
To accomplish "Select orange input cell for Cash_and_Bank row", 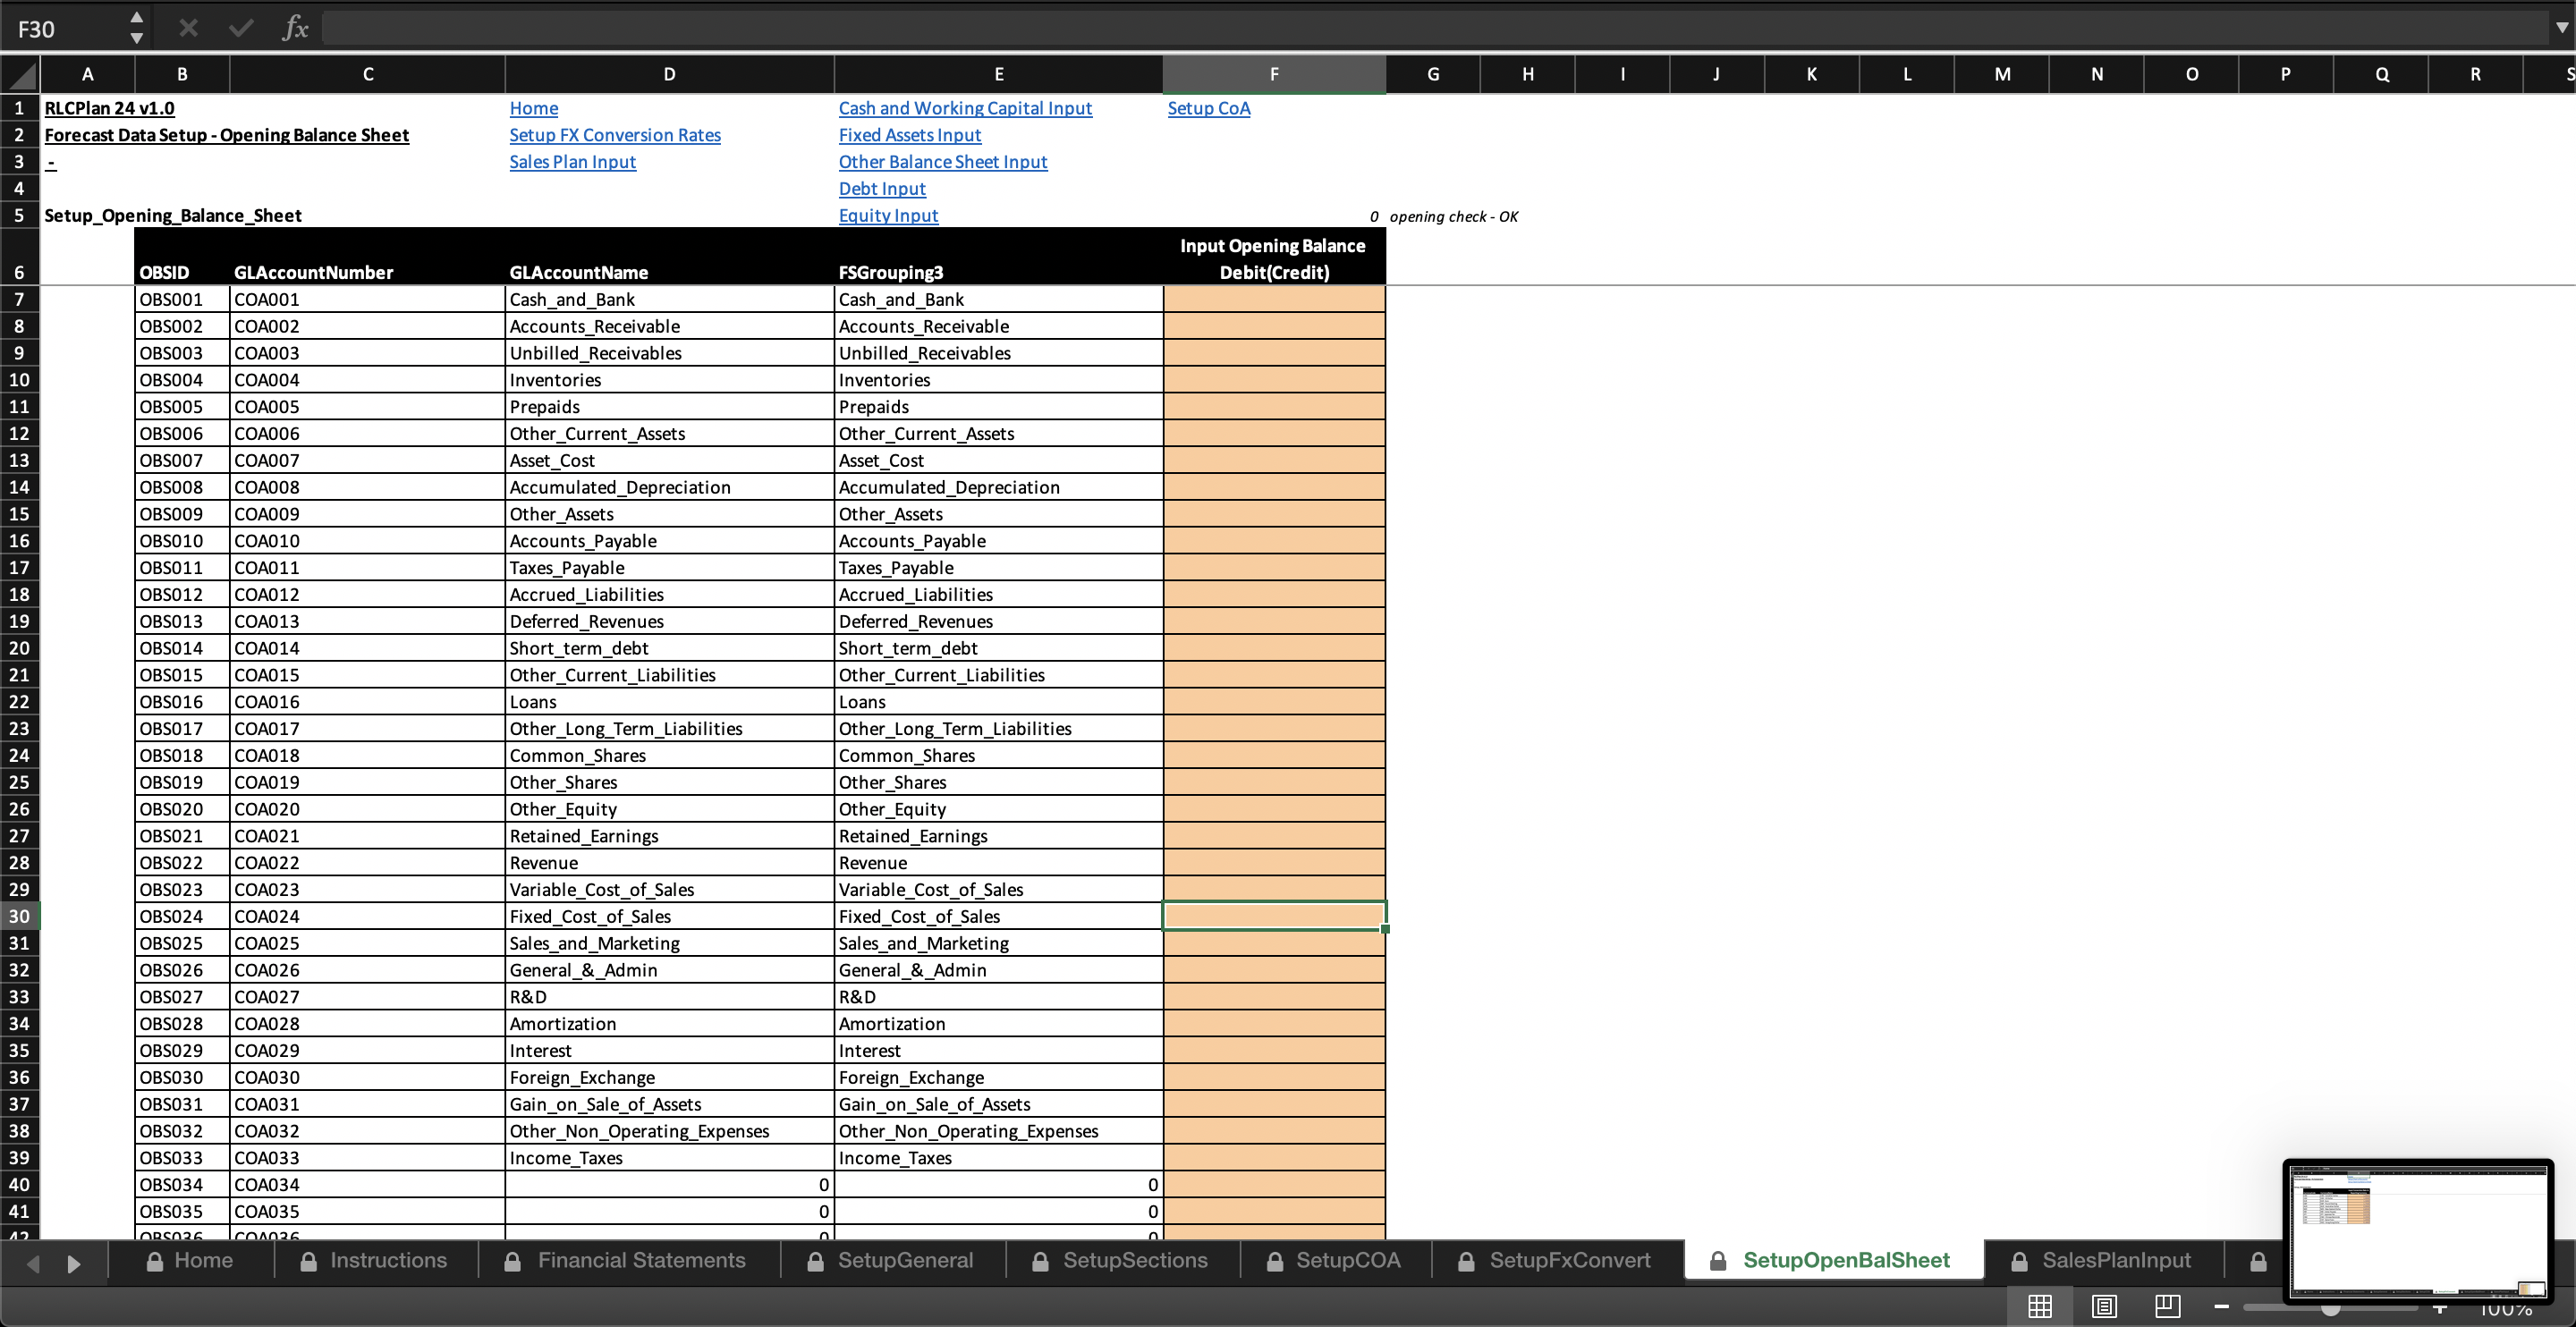I will 1273,299.
